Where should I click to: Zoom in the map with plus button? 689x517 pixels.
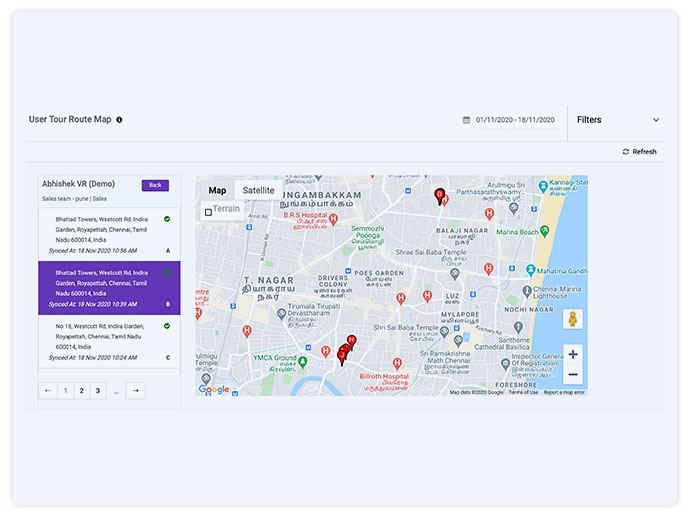coord(573,354)
